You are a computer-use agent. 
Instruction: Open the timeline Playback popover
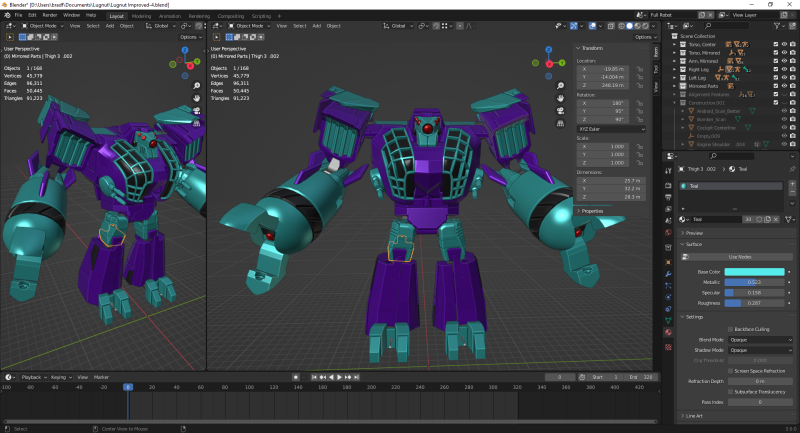pyautogui.click(x=34, y=377)
